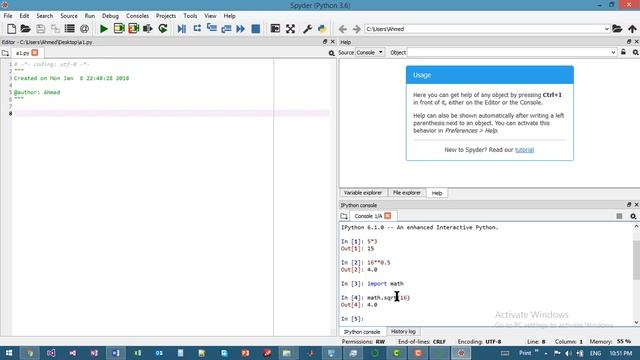Go forward with right arrow in toolbar
Viewport: 640px width, 360px height.
[x=357, y=29]
